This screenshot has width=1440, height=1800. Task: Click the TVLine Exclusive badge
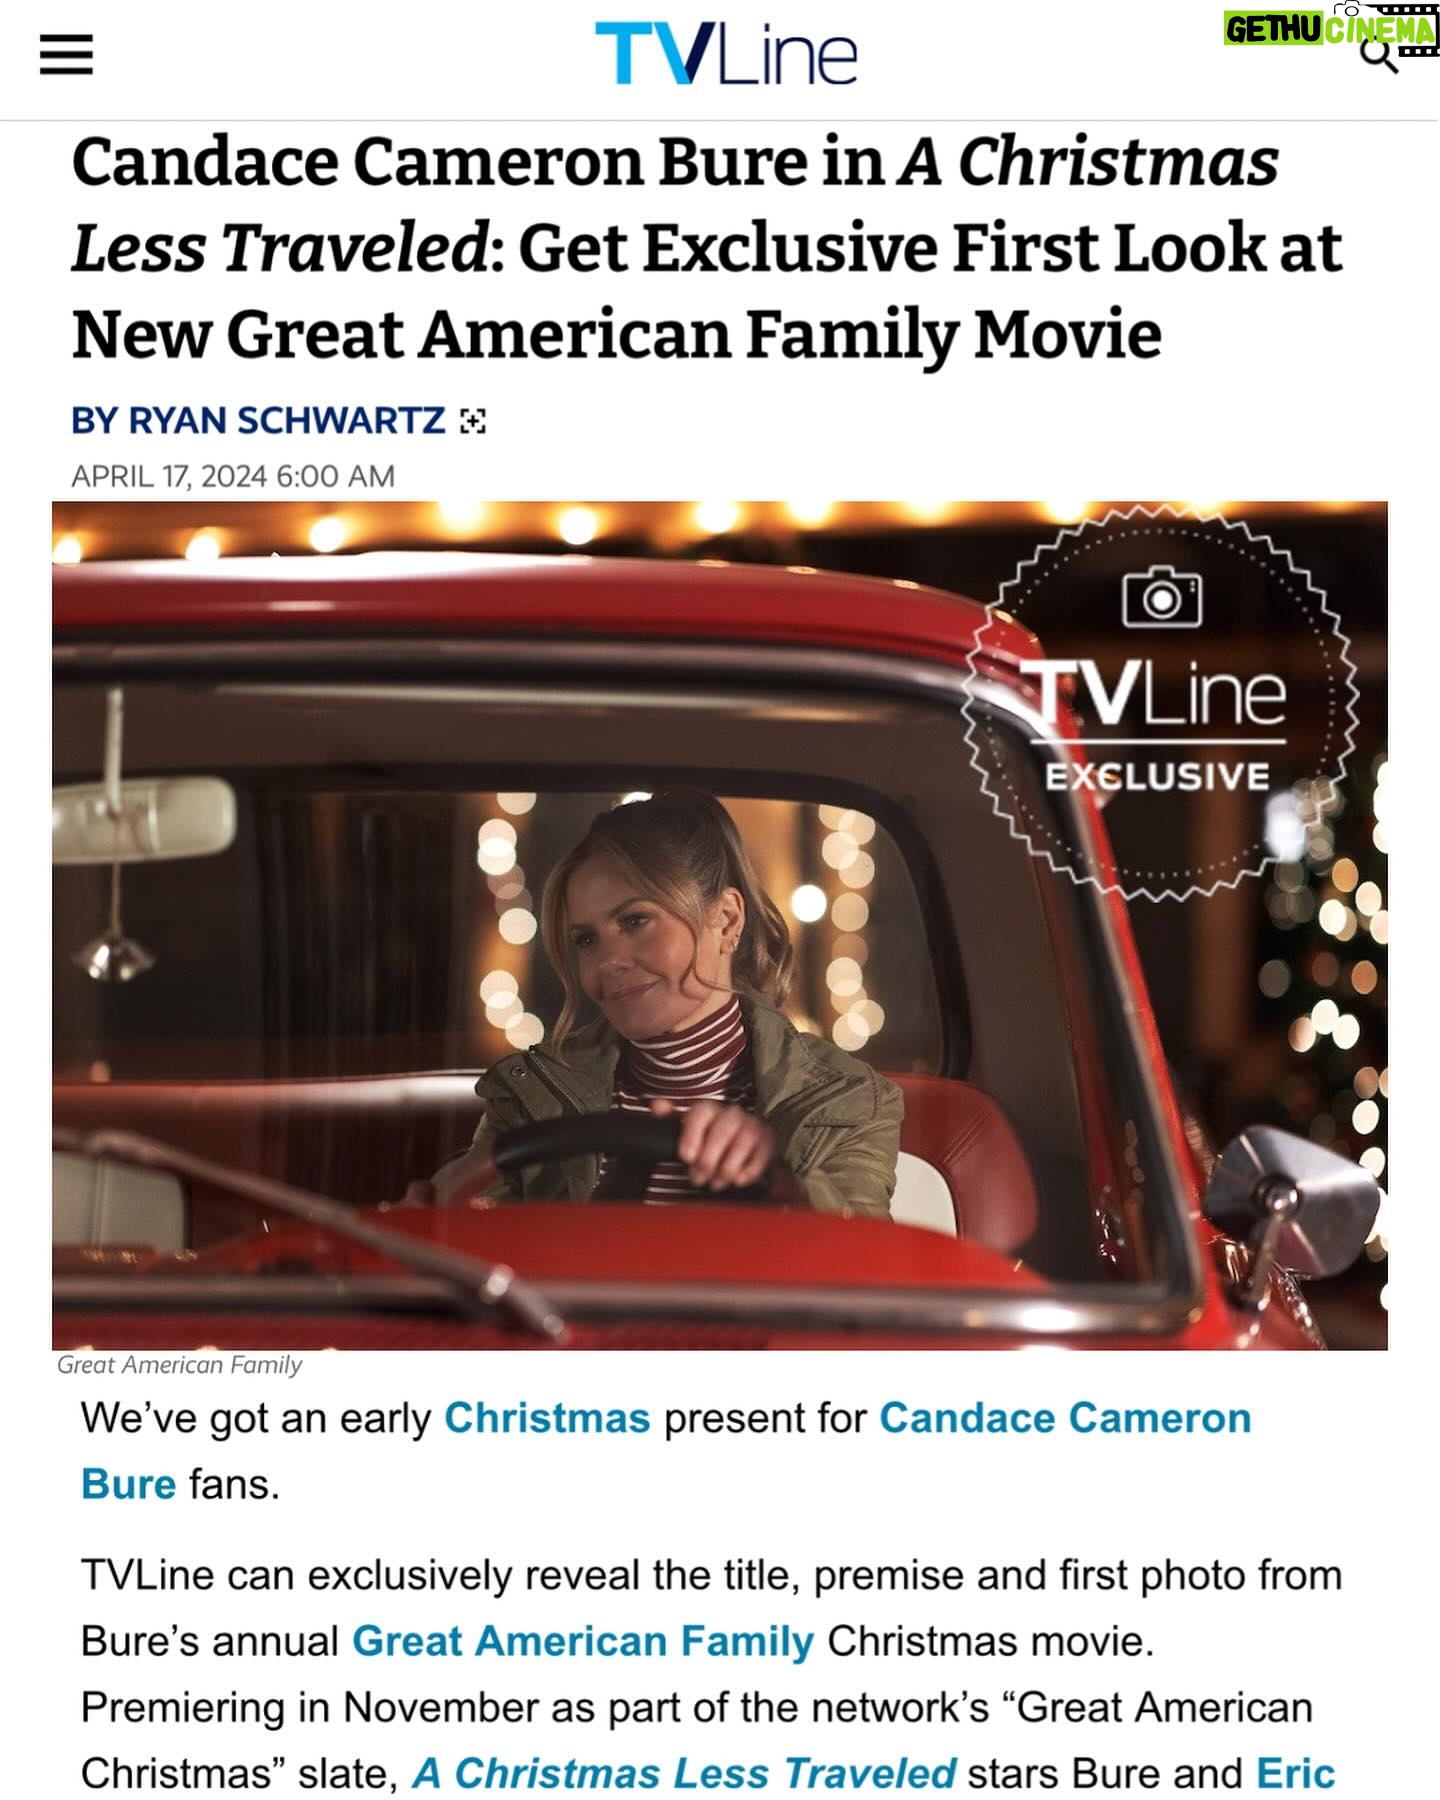tap(1160, 702)
